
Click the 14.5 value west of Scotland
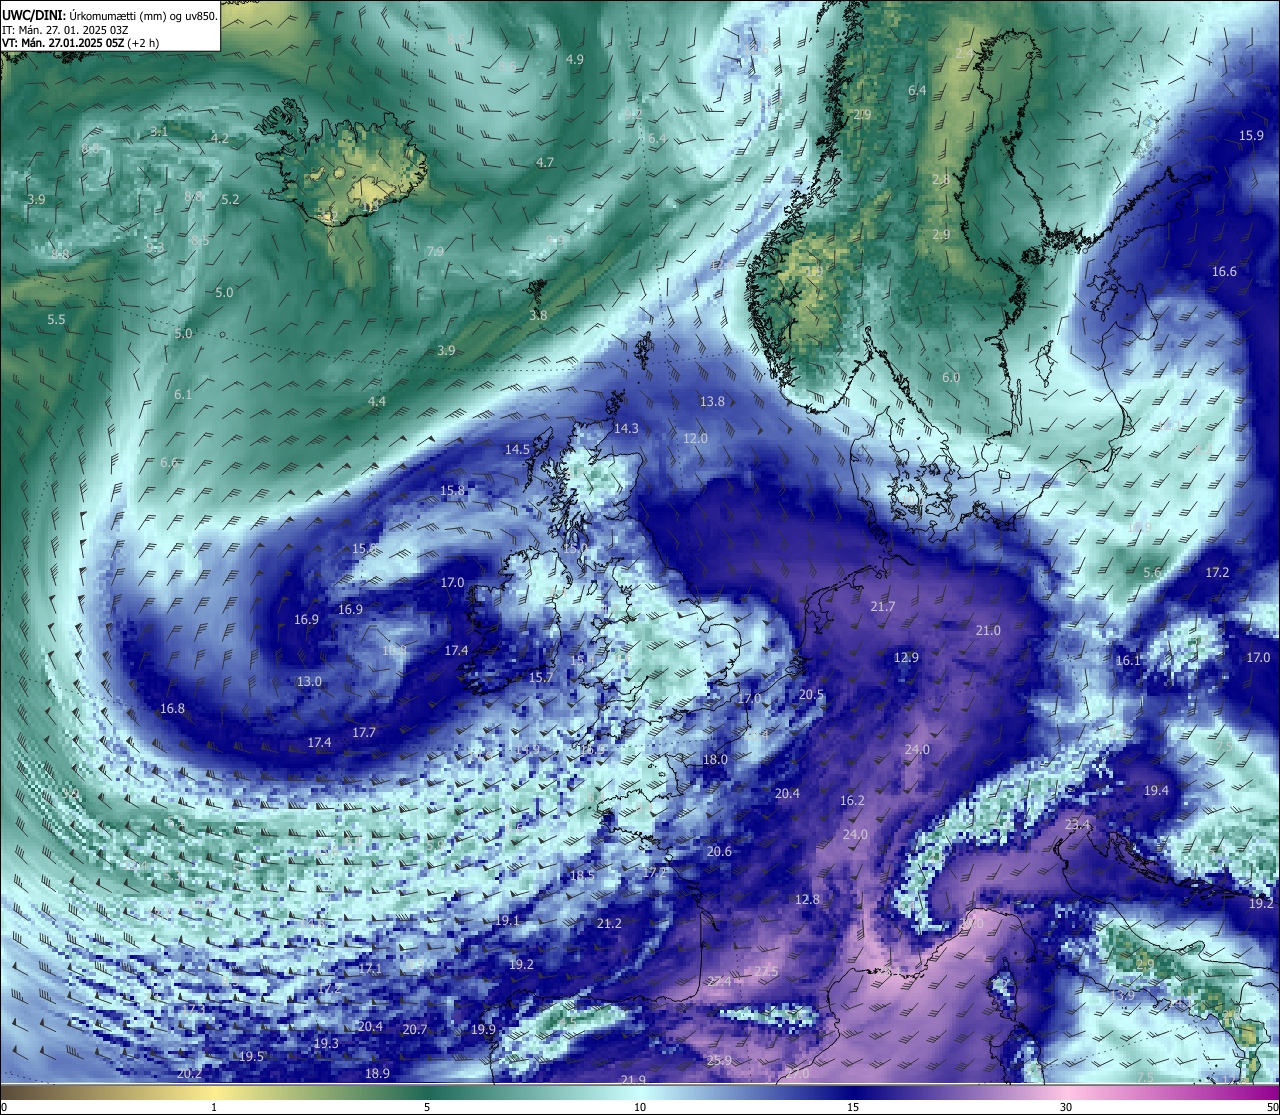(x=517, y=450)
